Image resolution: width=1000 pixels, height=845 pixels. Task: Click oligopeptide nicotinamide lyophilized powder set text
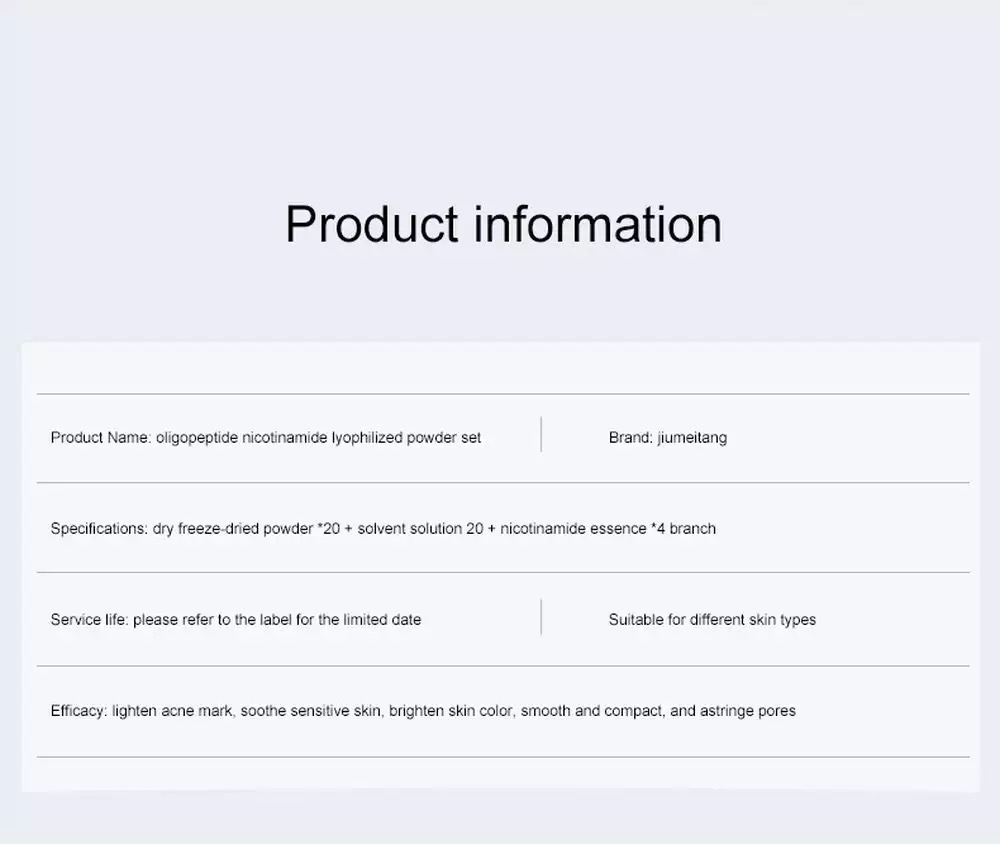[x=318, y=438]
